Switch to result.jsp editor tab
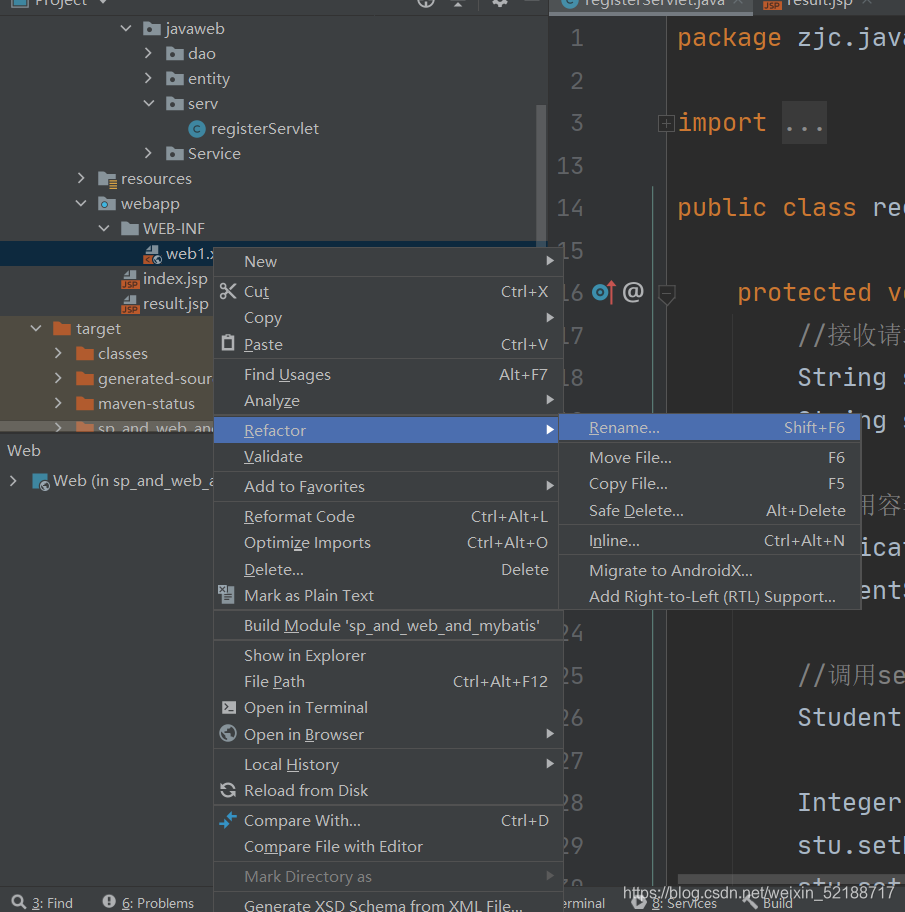This screenshot has height=912, width=905. pyautogui.click(x=818, y=3)
